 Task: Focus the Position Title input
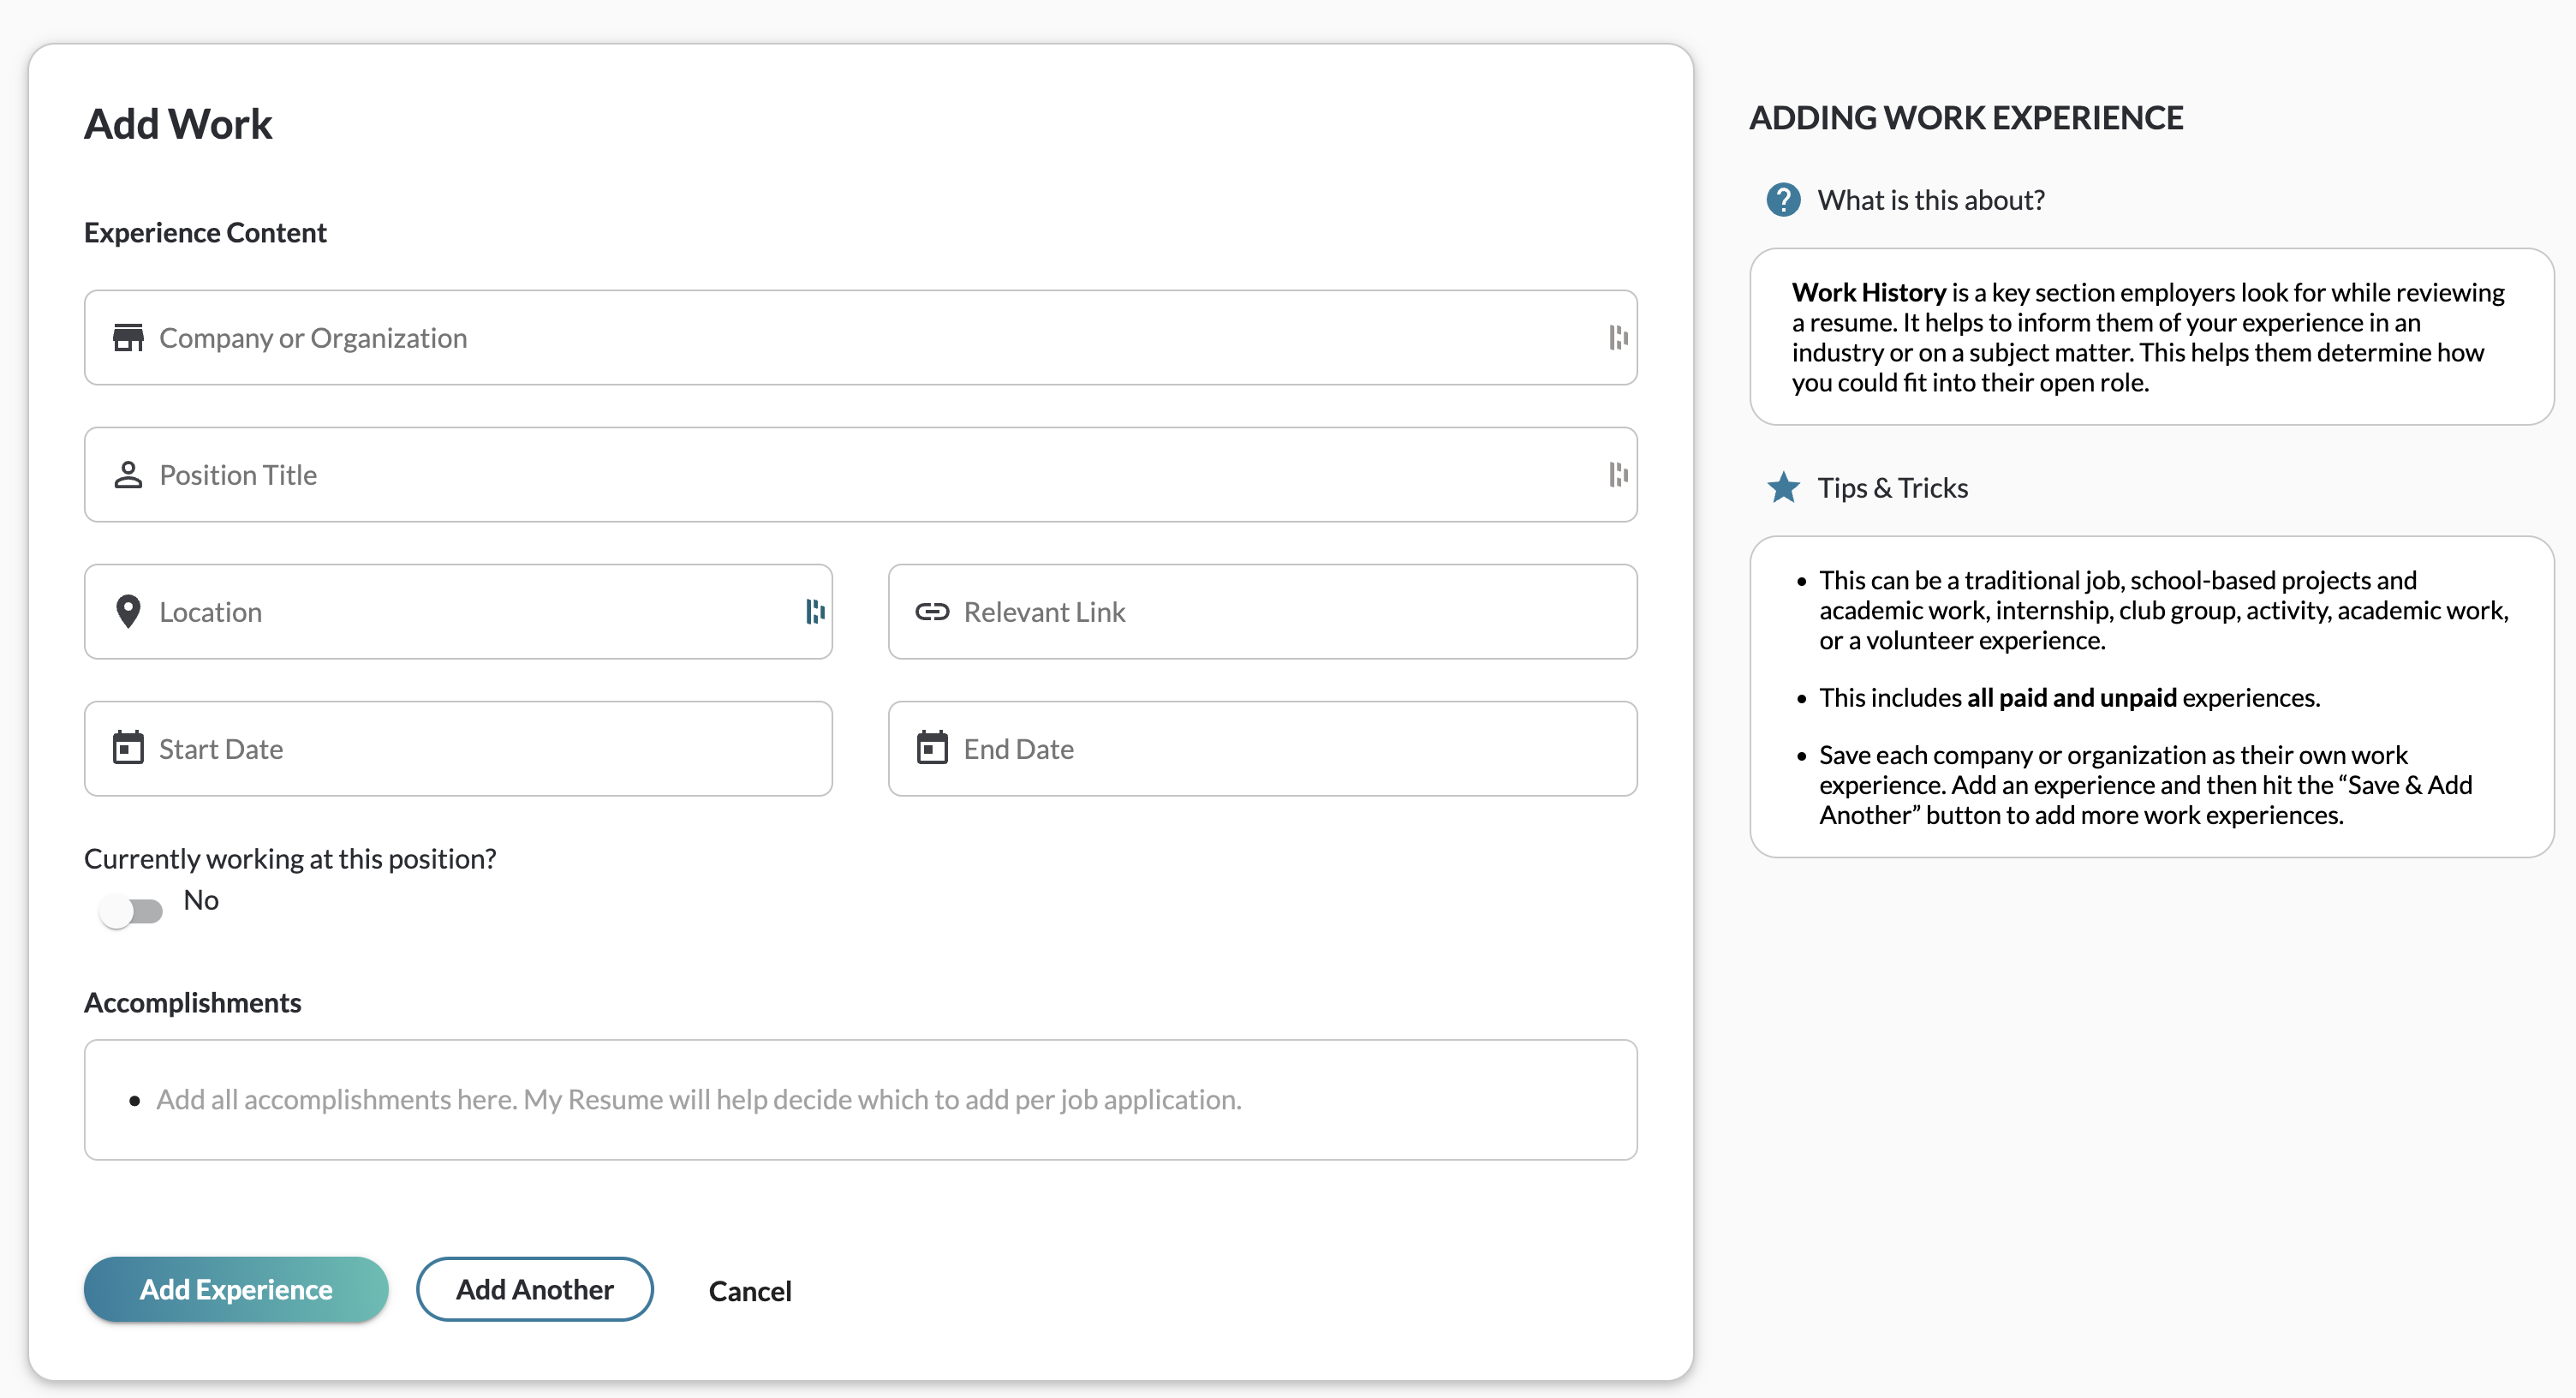[x=860, y=475]
